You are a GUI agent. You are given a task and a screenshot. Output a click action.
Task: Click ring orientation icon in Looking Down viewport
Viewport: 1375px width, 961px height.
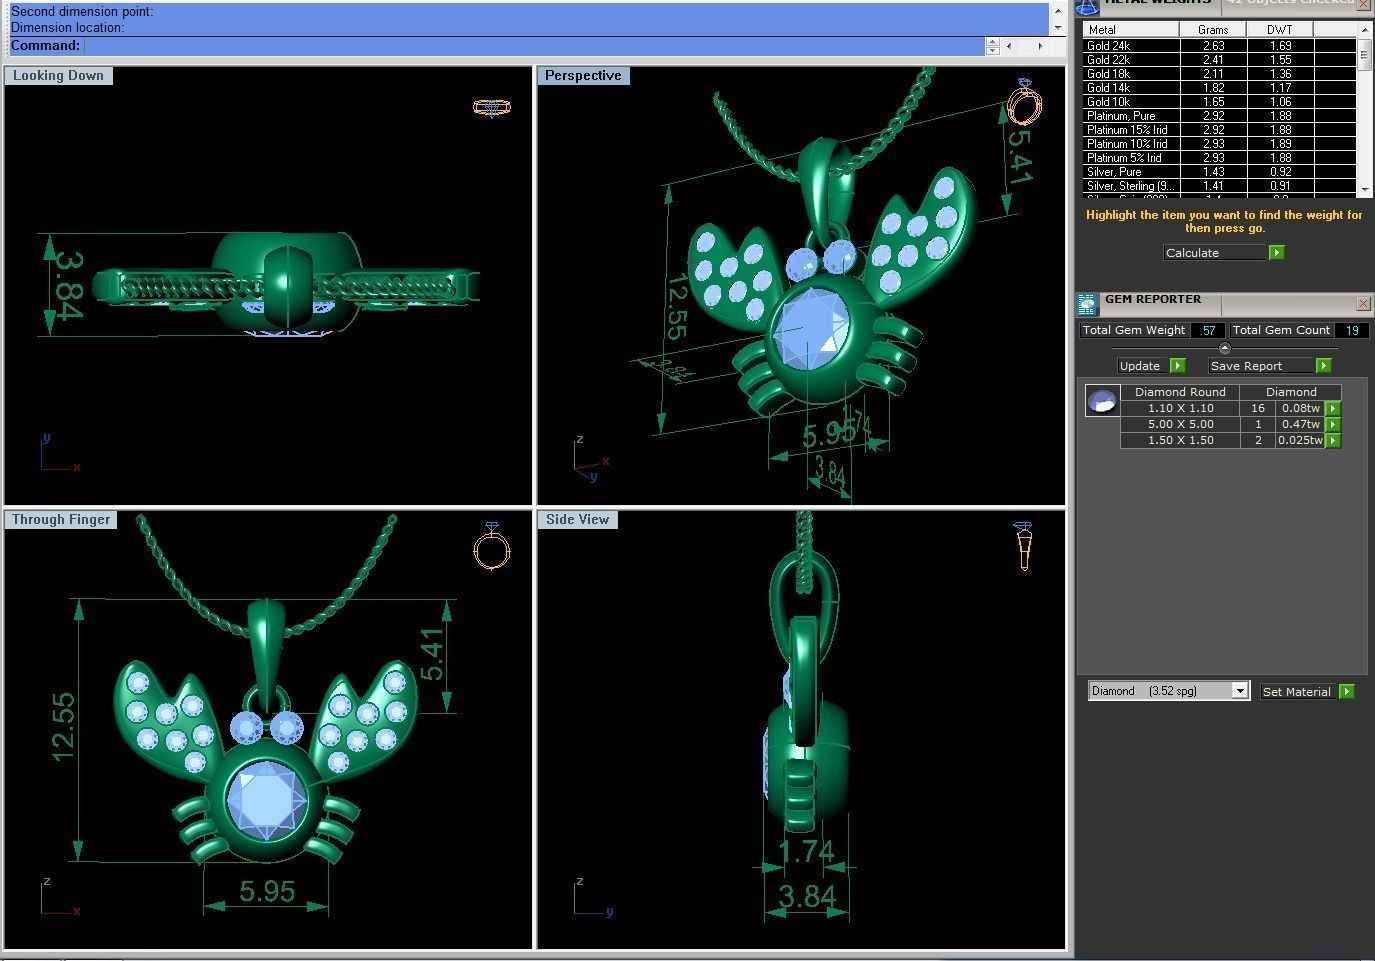(491, 107)
